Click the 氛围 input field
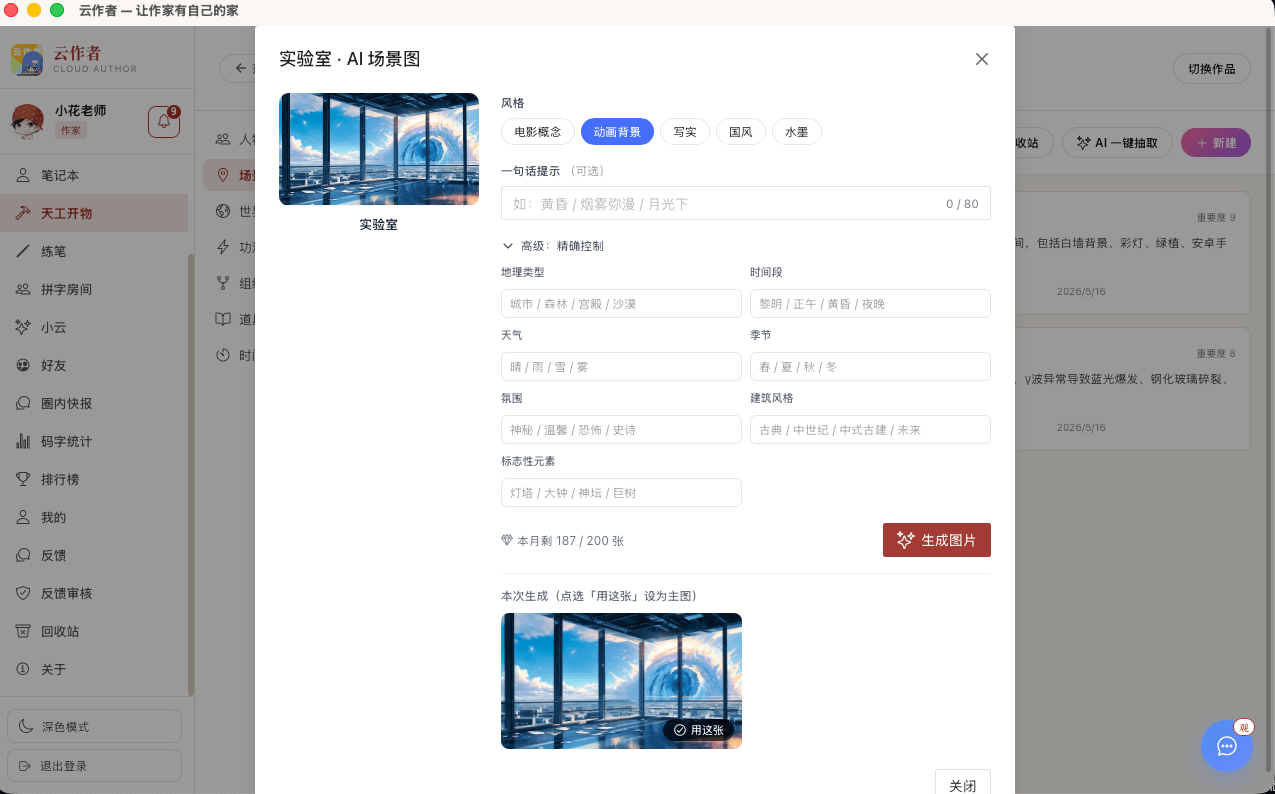Screen dimensions: 1275x794 621,429
